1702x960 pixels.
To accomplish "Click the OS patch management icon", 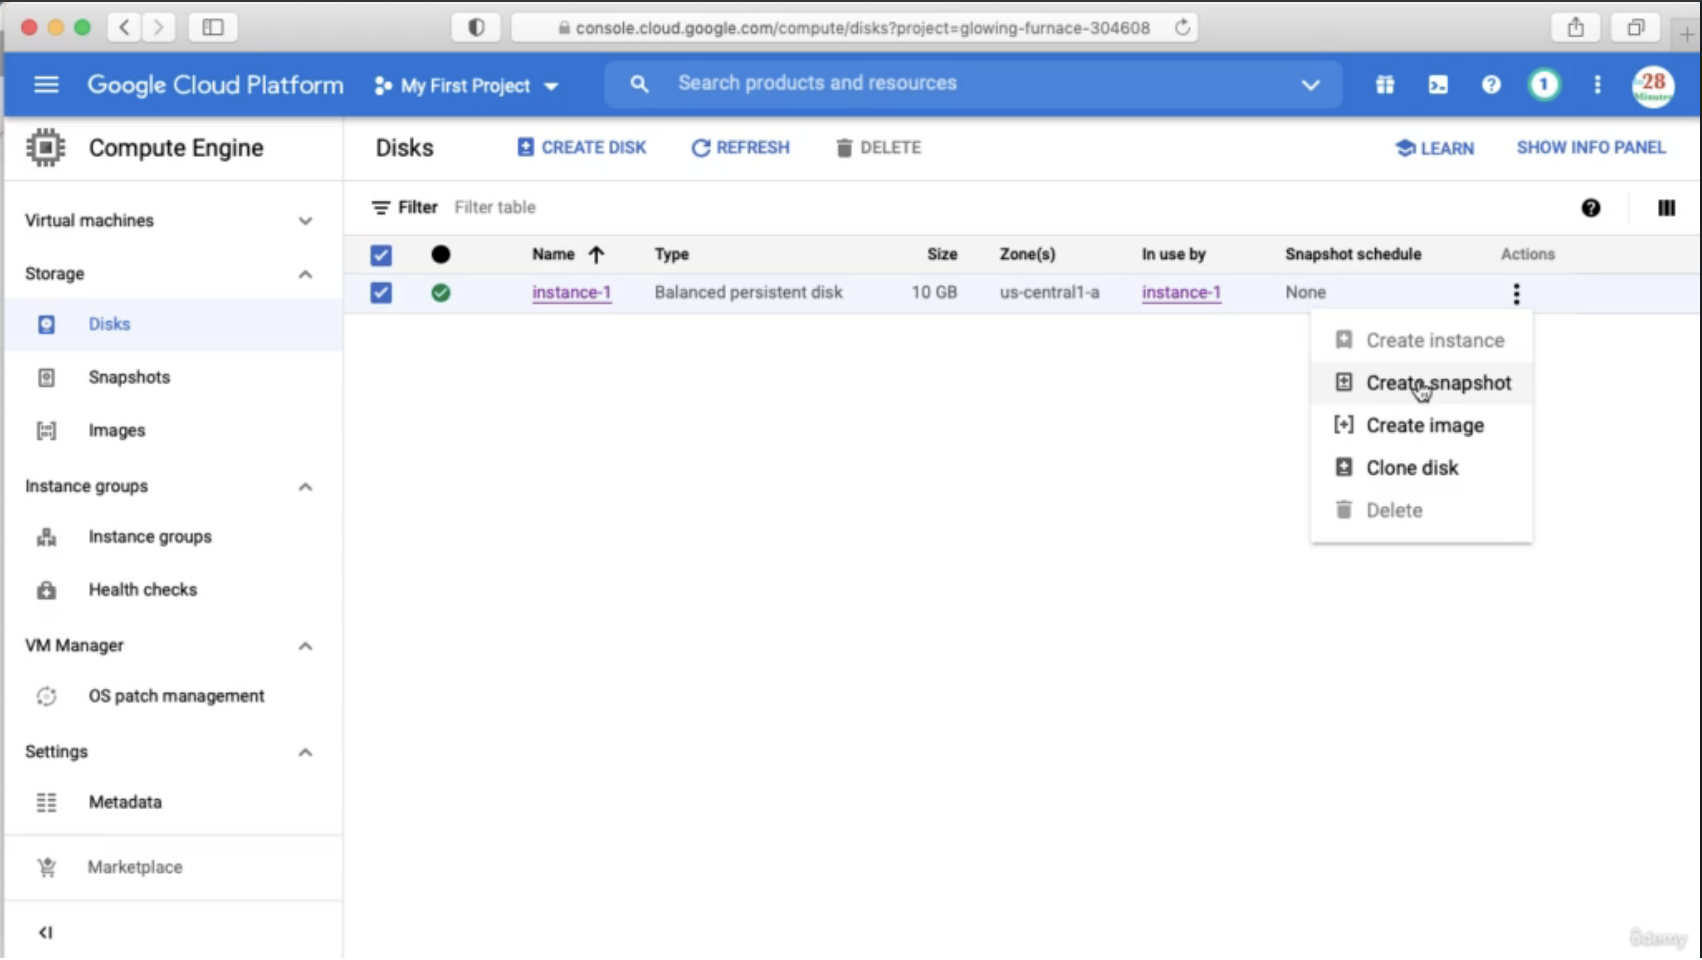I will 46,696.
